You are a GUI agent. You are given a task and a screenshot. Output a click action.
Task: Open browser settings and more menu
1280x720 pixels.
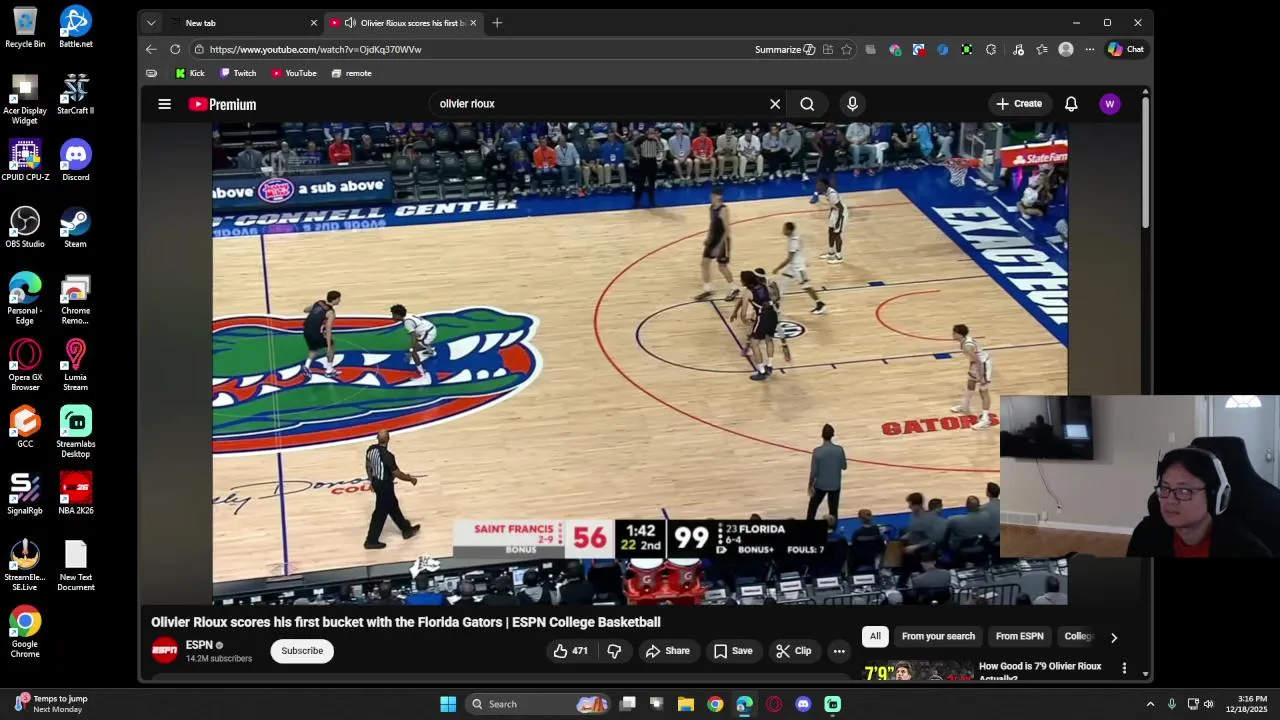coord(1090,49)
